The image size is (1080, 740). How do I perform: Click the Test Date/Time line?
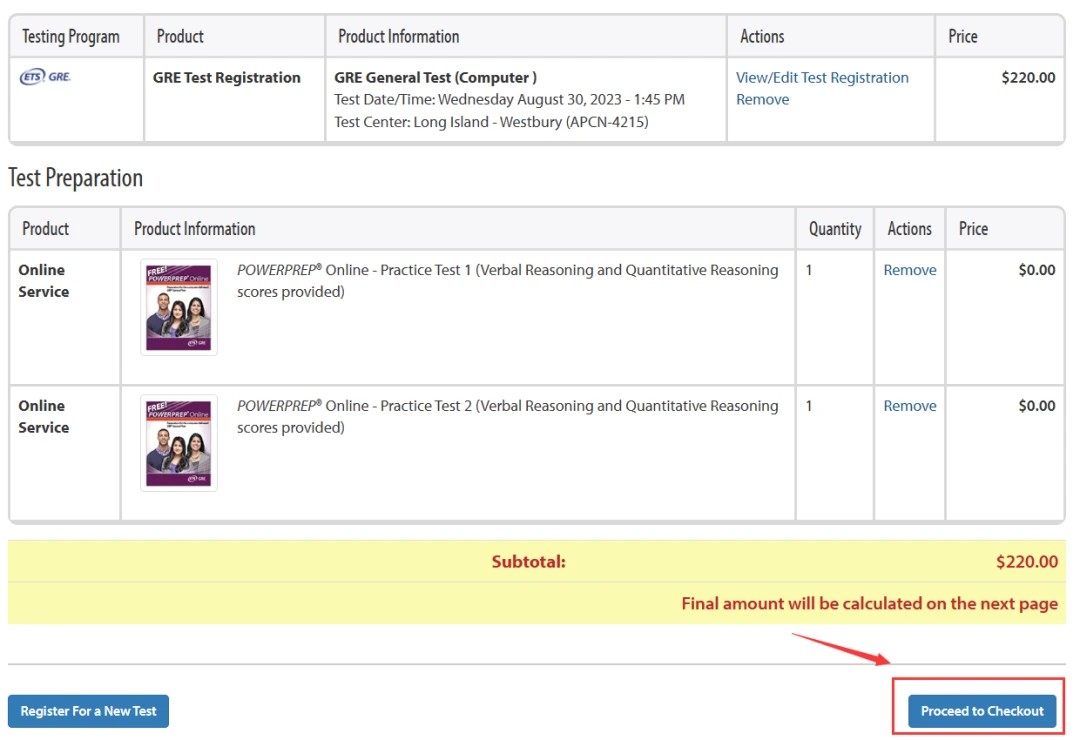[x=509, y=100]
